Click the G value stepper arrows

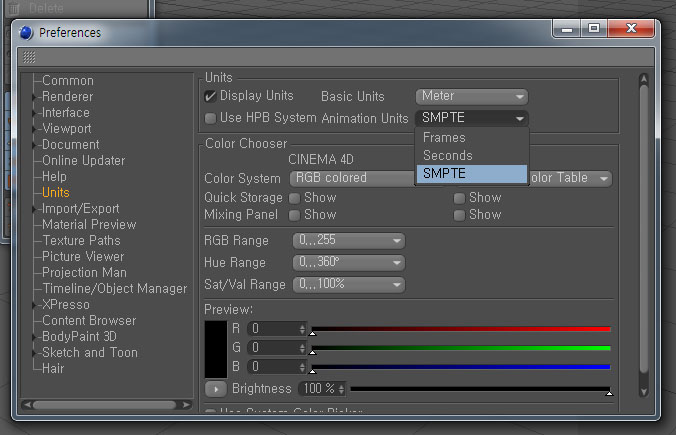pyautogui.click(x=302, y=348)
